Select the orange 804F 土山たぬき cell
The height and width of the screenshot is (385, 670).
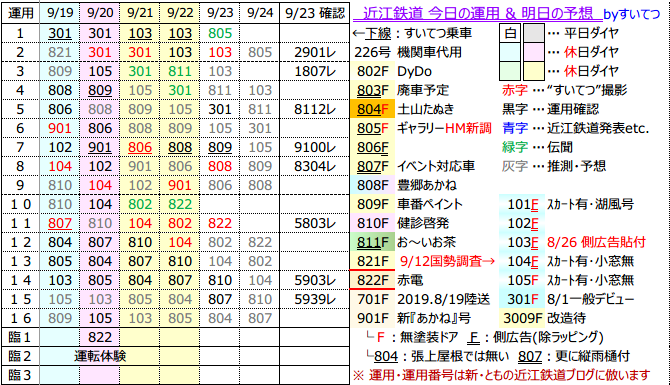click(x=372, y=109)
